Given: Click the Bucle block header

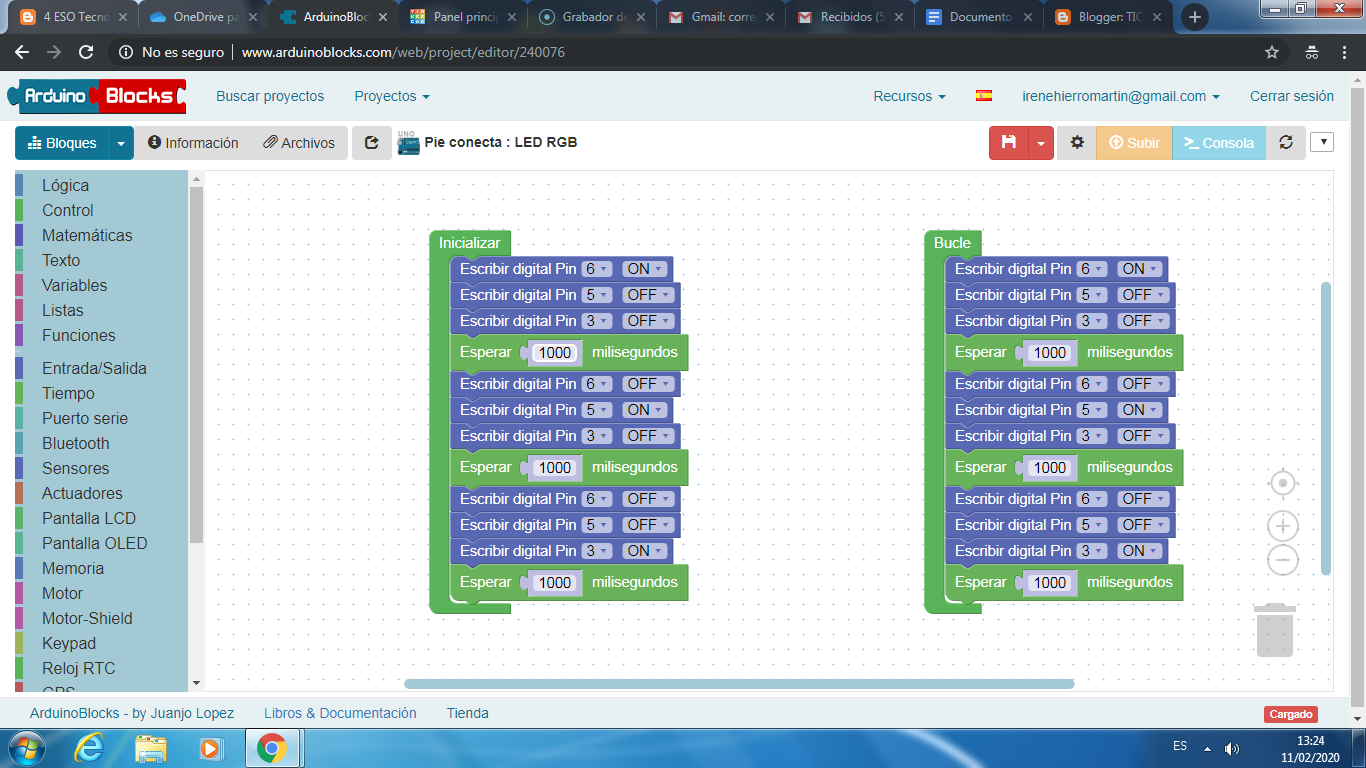Looking at the screenshot, I should tap(952, 243).
